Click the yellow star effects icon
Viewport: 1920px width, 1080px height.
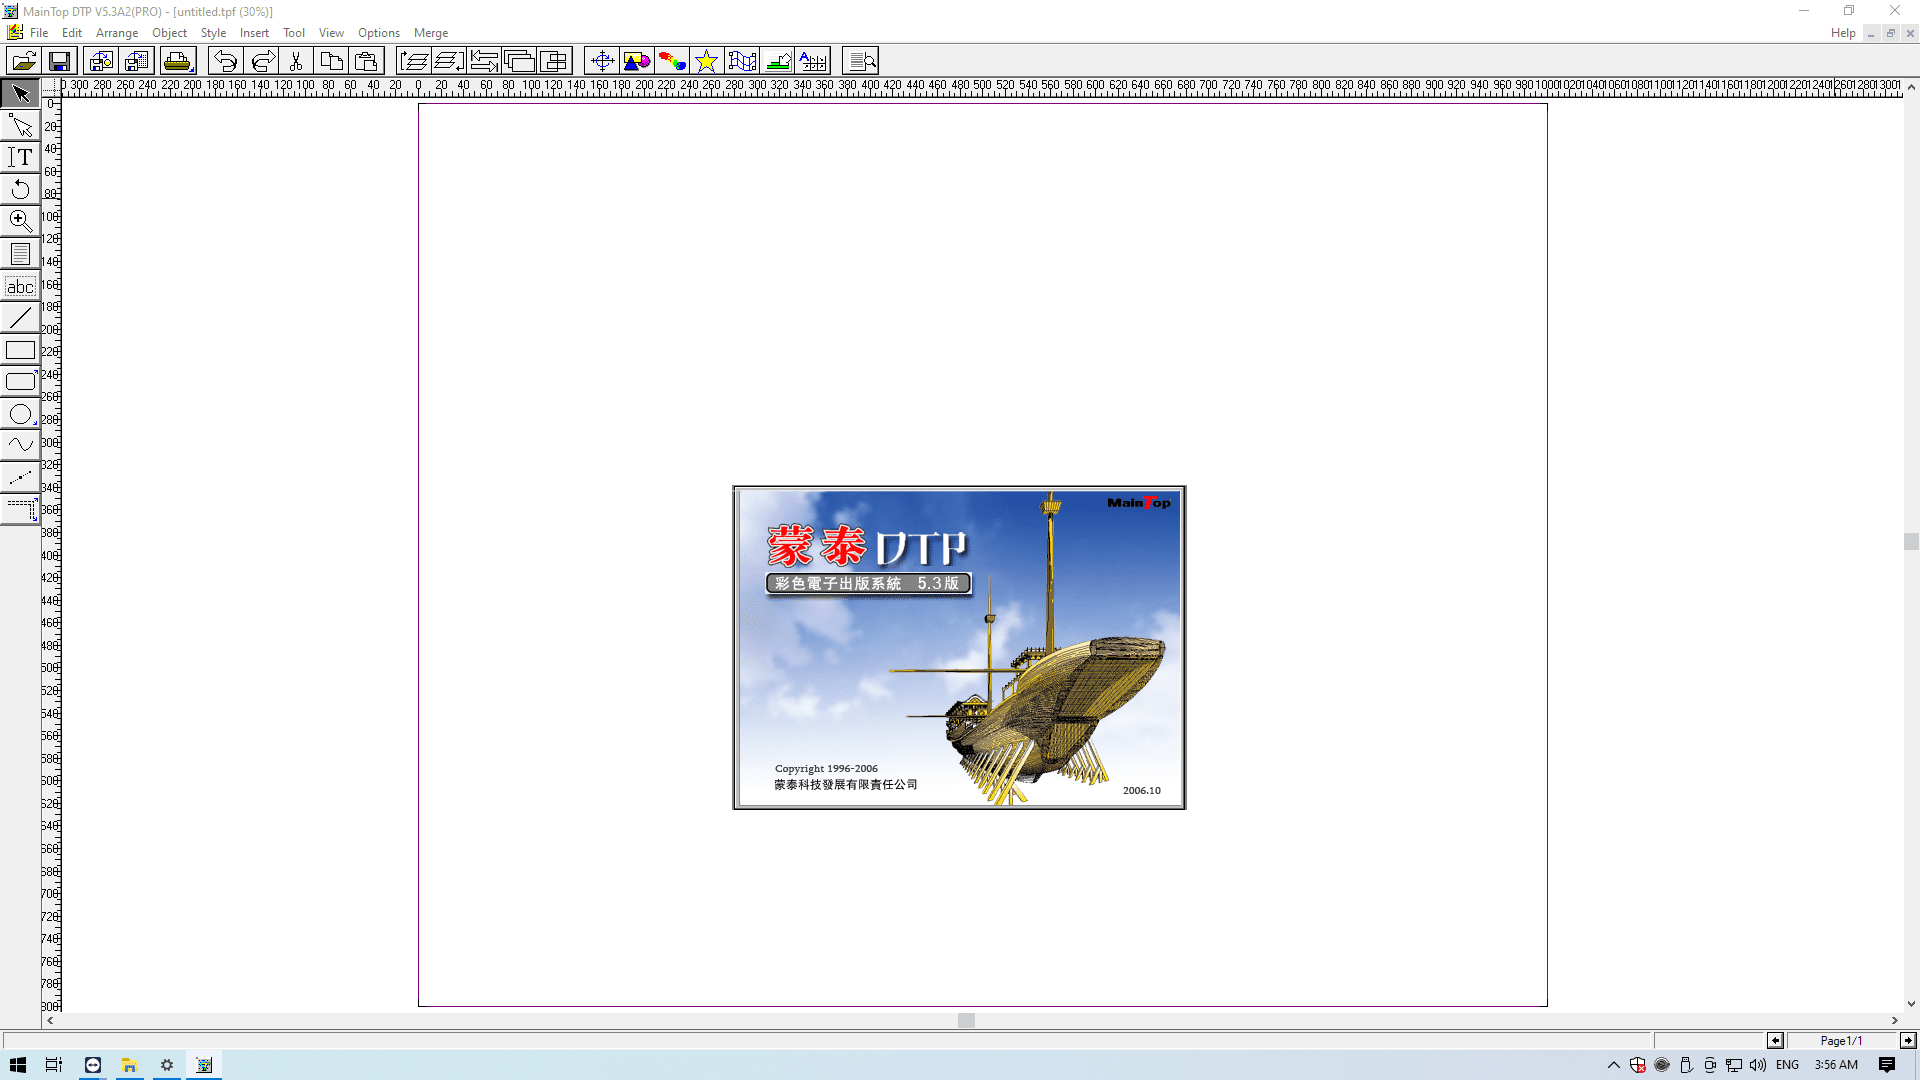pyautogui.click(x=706, y=61)
